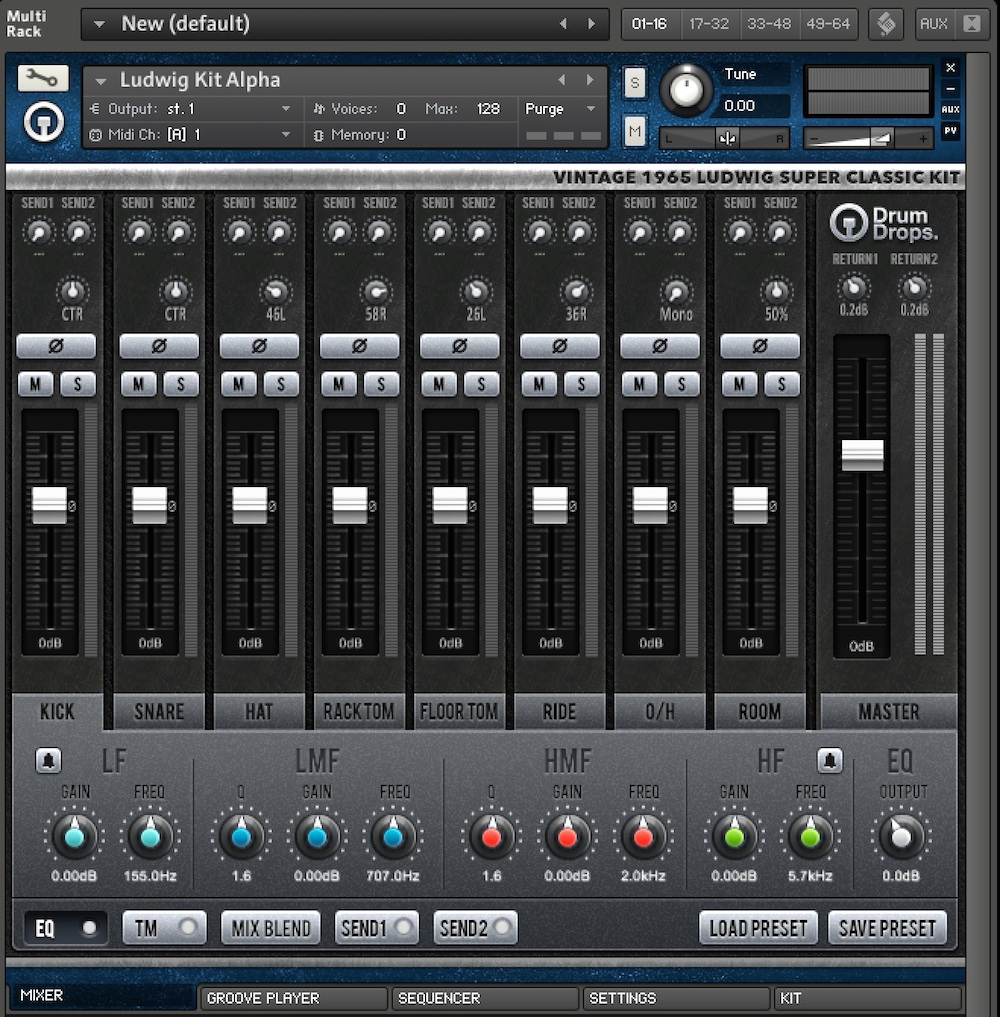Click the Tune value field
Image resolution: width=1000 pixels, height=1017 pixels.
(752, 106)
